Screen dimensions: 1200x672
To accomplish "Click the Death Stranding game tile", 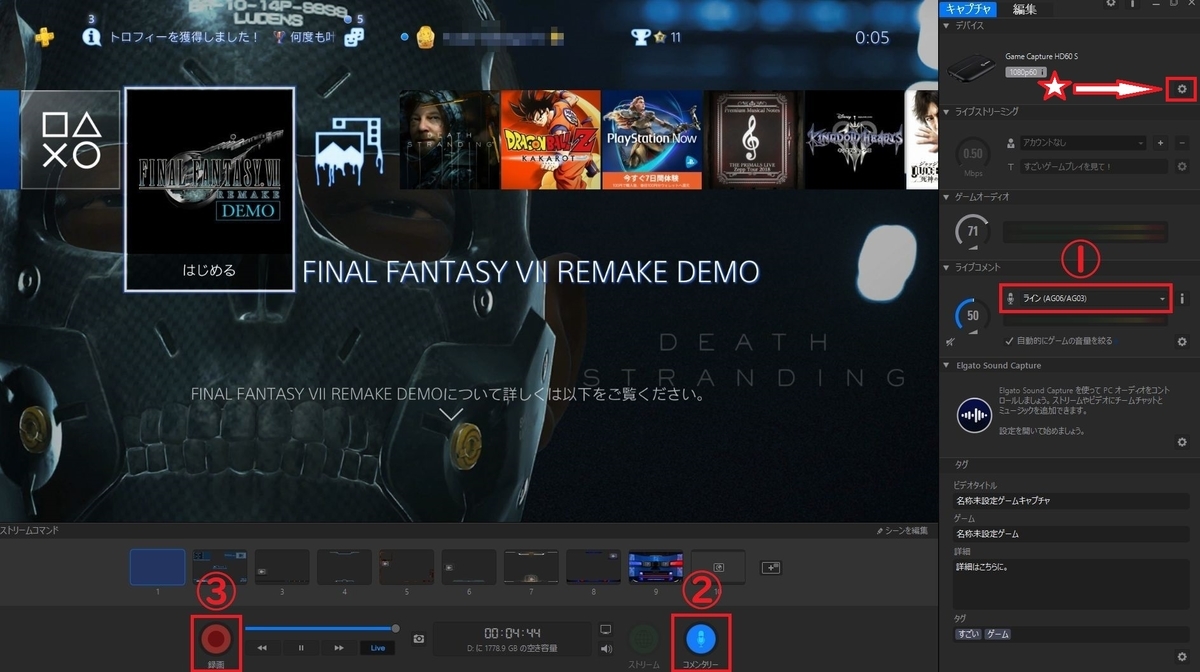I will (x=448, y=140).
